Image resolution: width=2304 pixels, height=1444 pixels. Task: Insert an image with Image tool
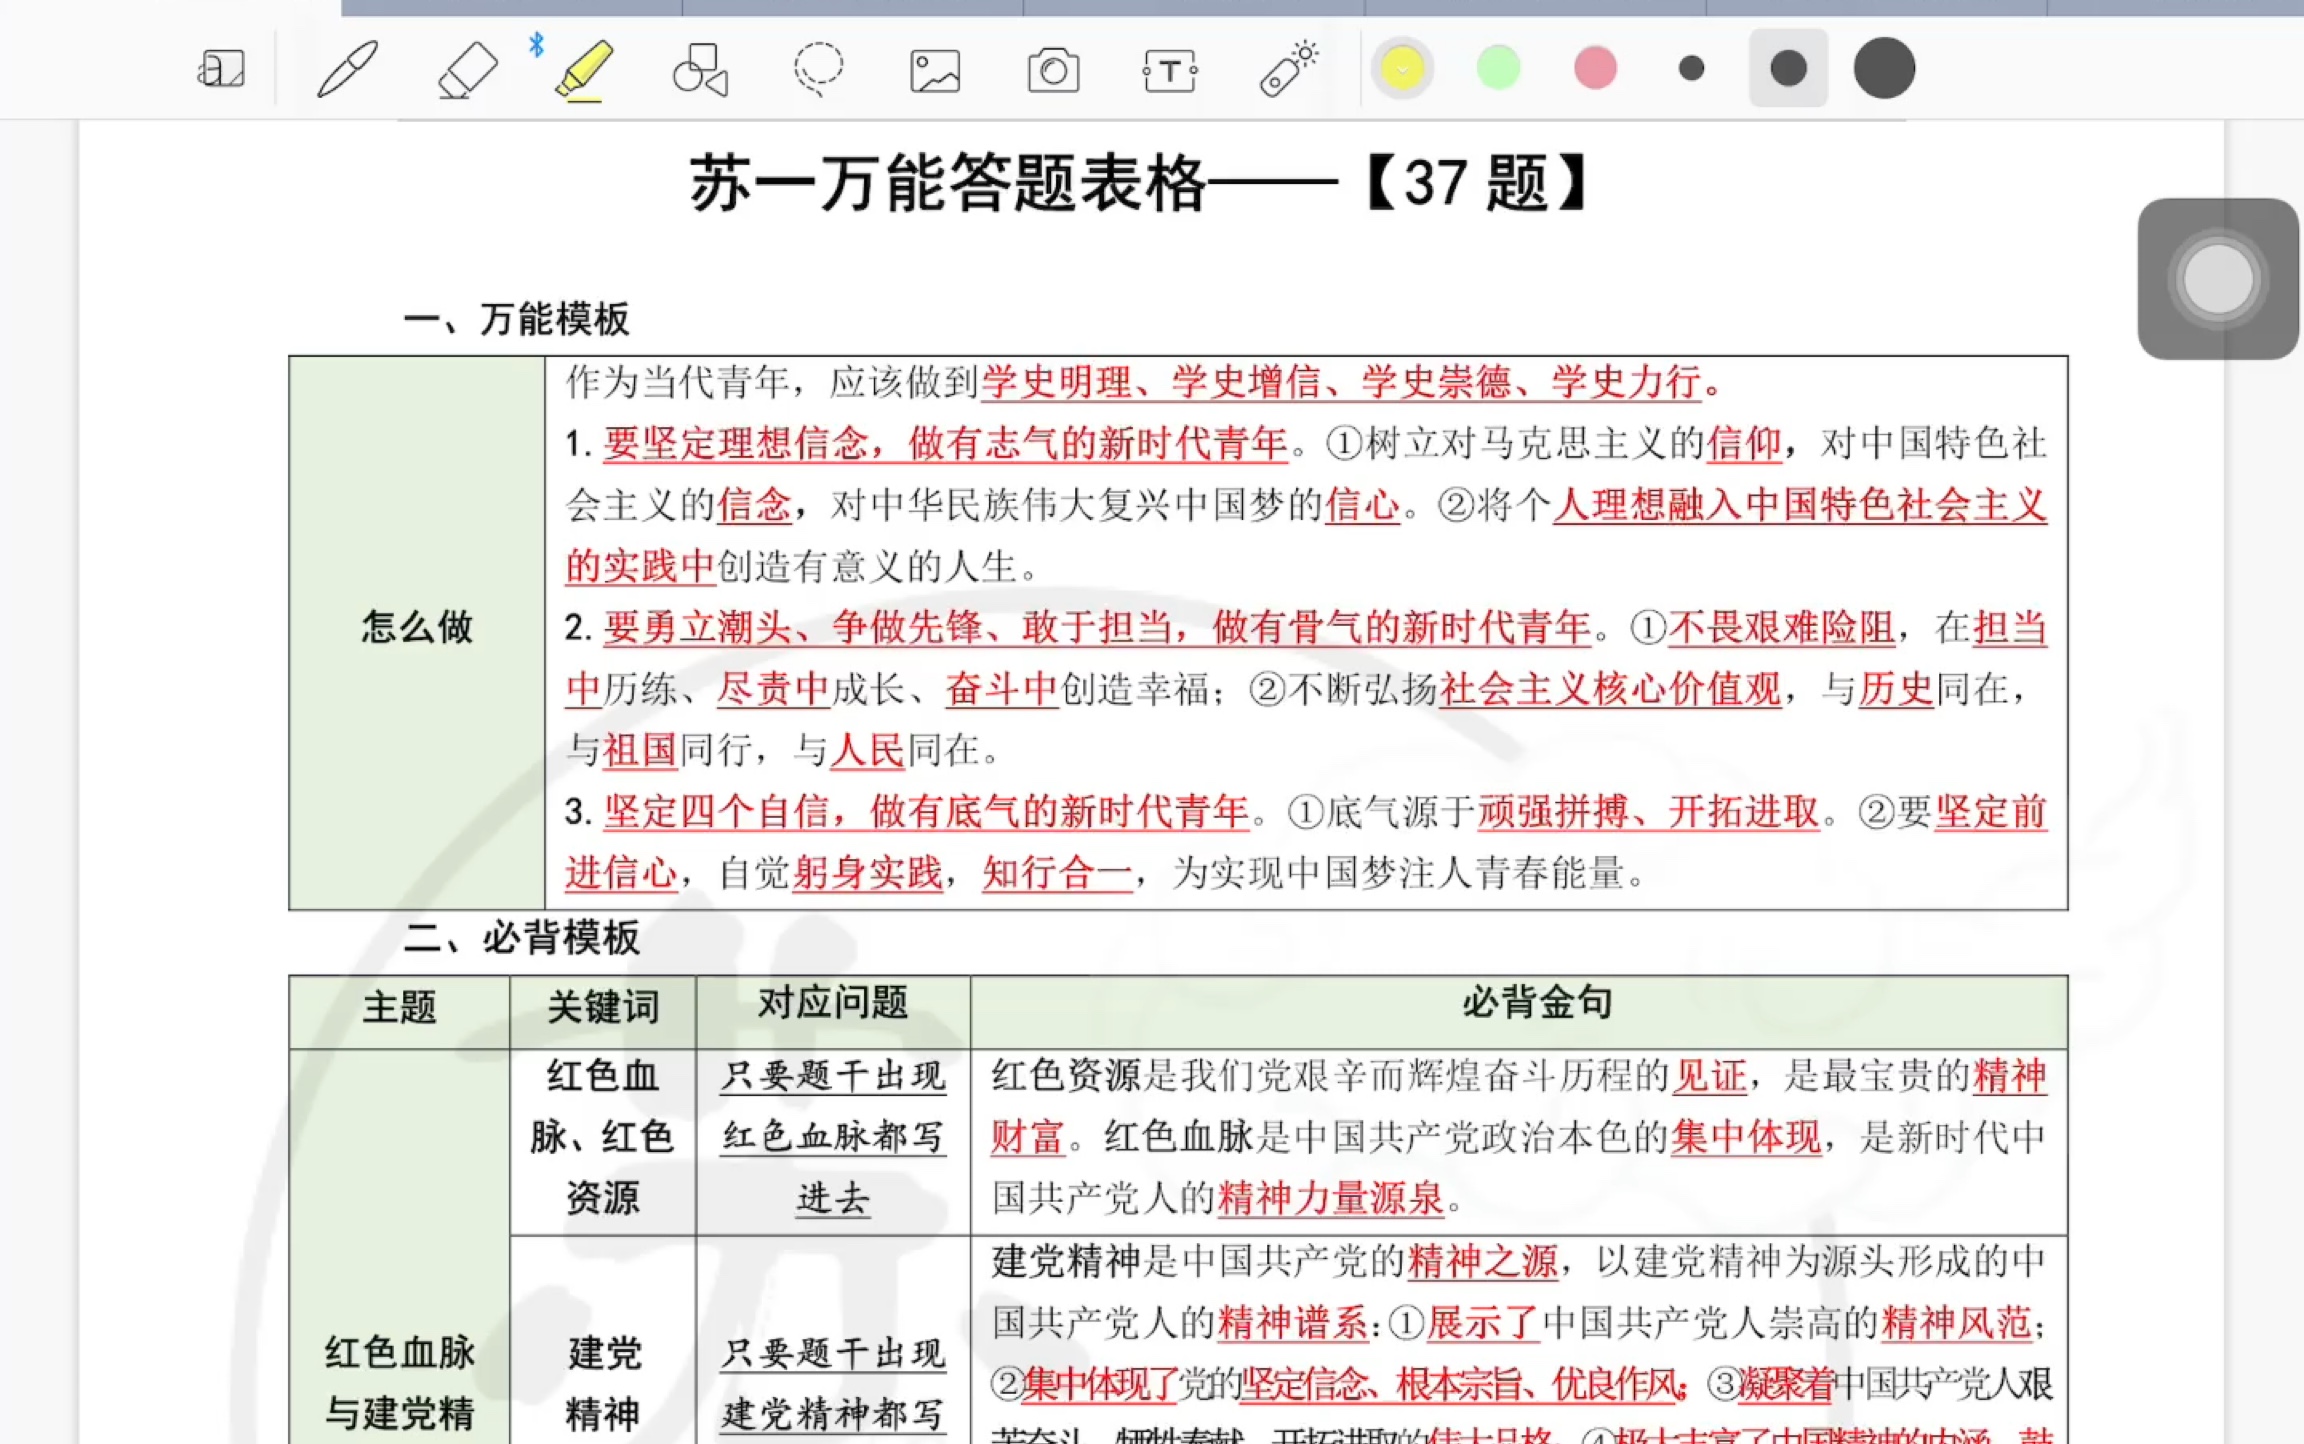click(x=935, y=71)
